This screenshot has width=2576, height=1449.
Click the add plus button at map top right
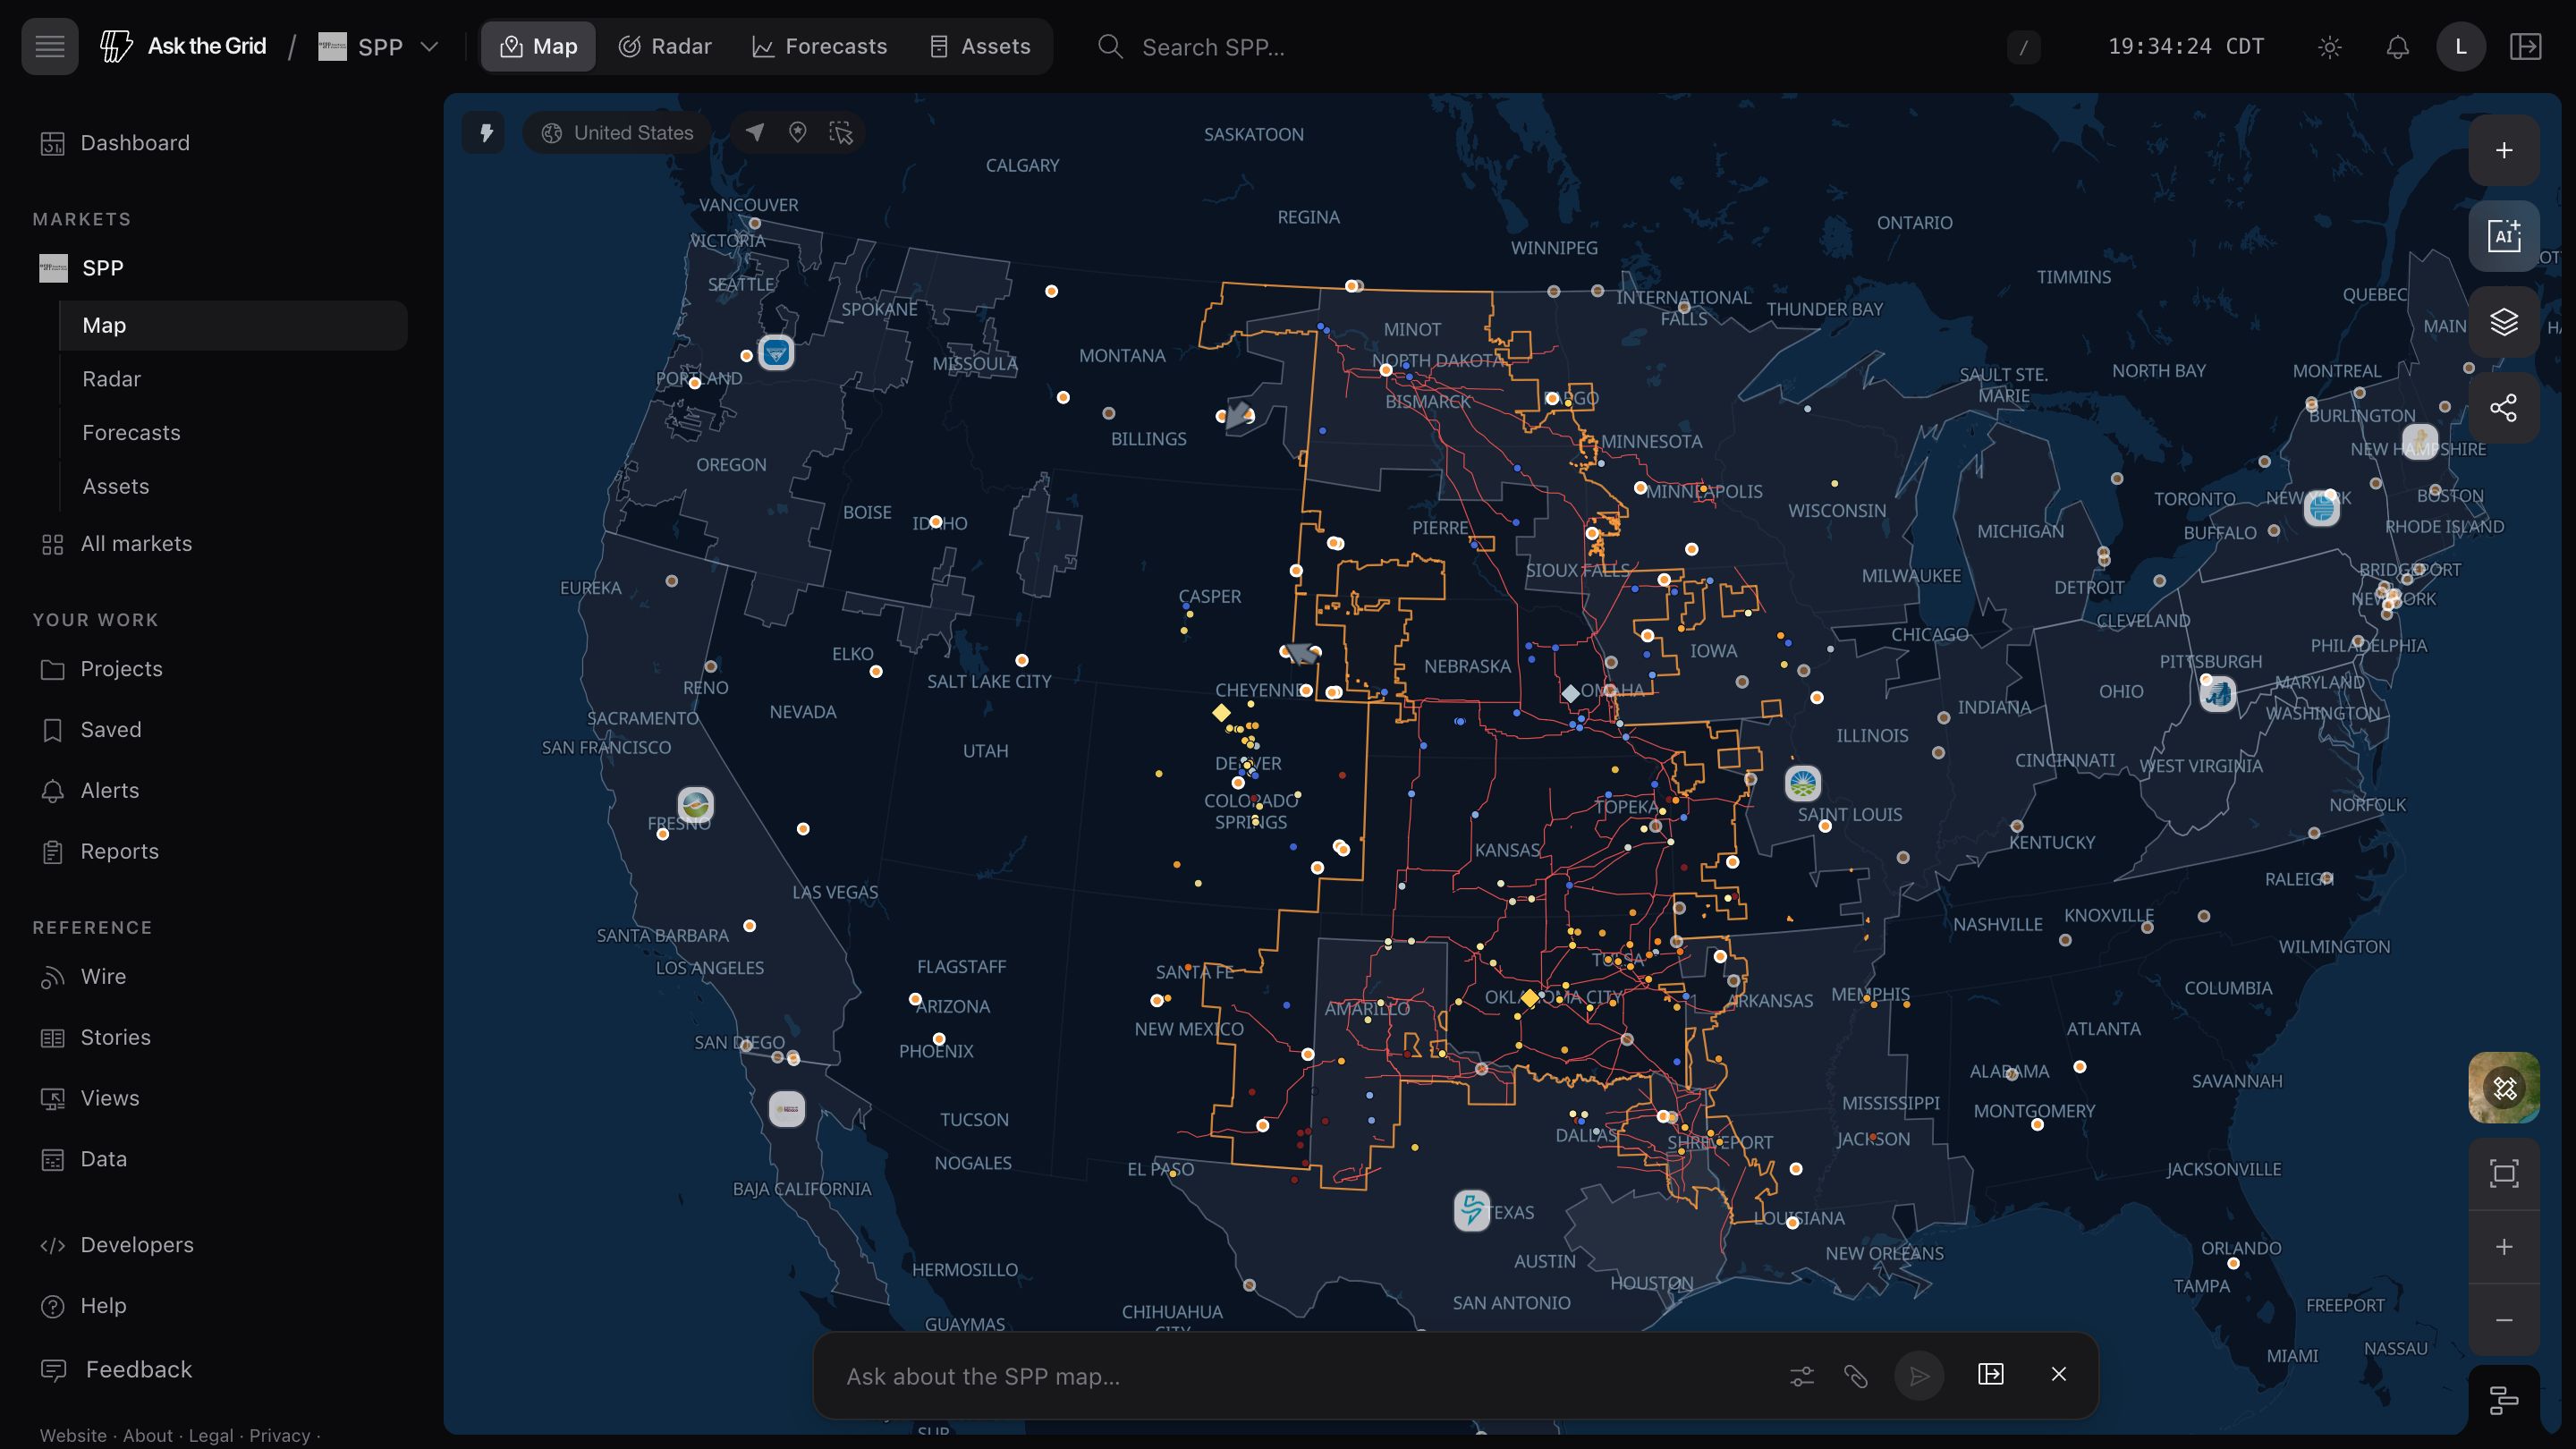click(x=2504, y=150)
